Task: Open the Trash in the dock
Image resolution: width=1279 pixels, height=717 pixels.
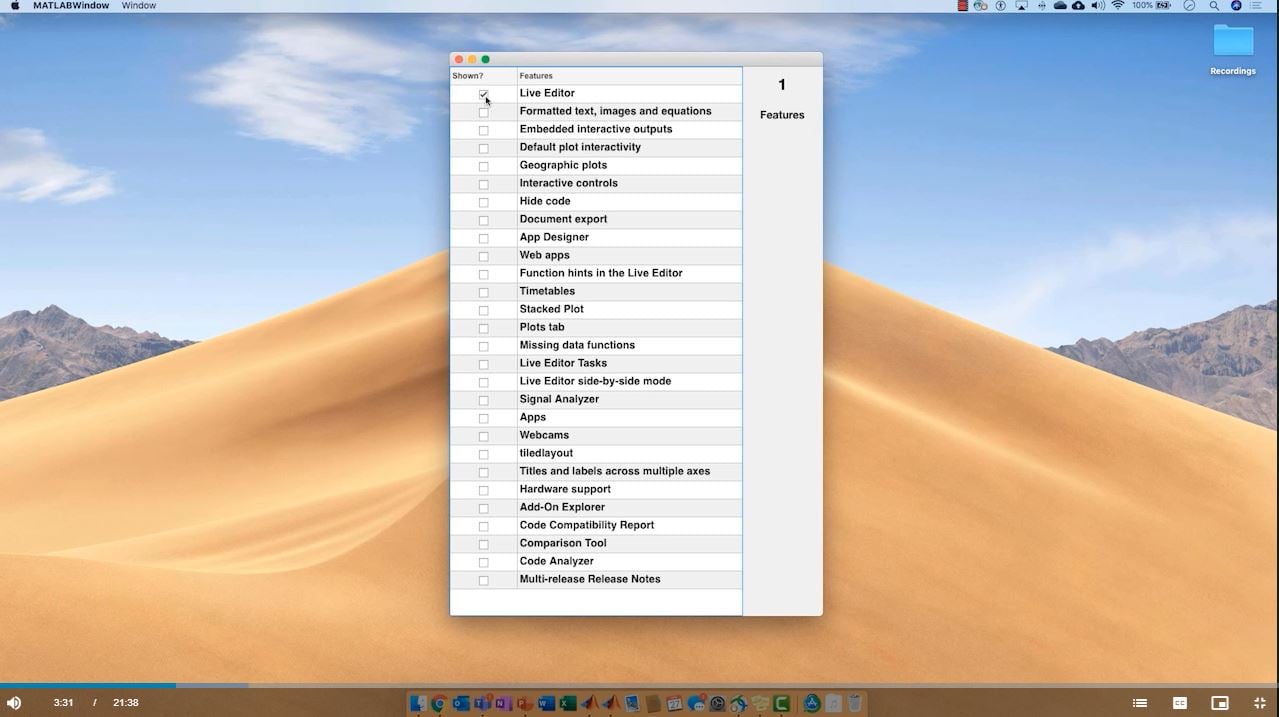Action: click(854, 703)
